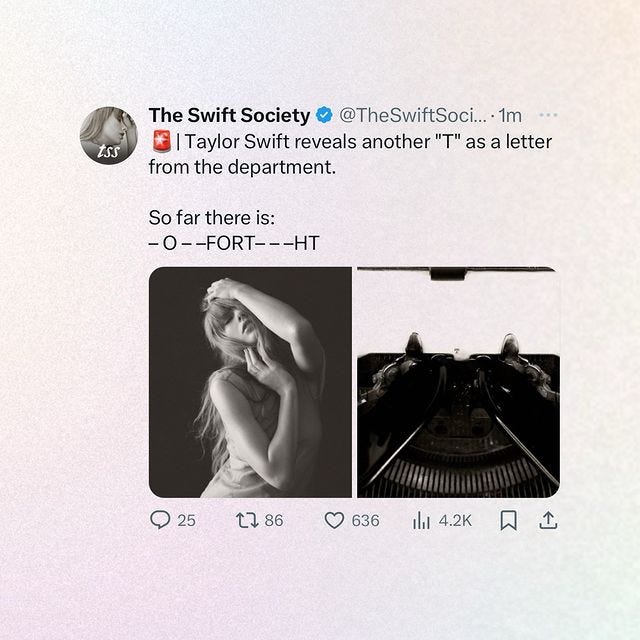Bookmark this tweet
The height and width of the screenshot is (640, 640).
(509, 520)
